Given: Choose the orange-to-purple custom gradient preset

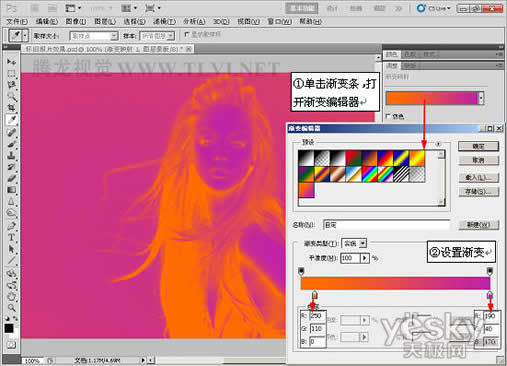Looking at the screenshot, I should click(306, 190).
